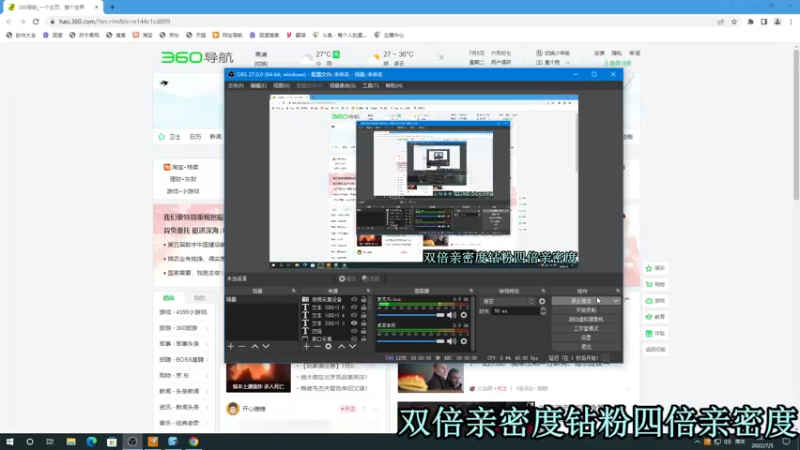Move the scene up in Scenes panel
The height and width of the screenshot is (450, 800).
(255, 346)
